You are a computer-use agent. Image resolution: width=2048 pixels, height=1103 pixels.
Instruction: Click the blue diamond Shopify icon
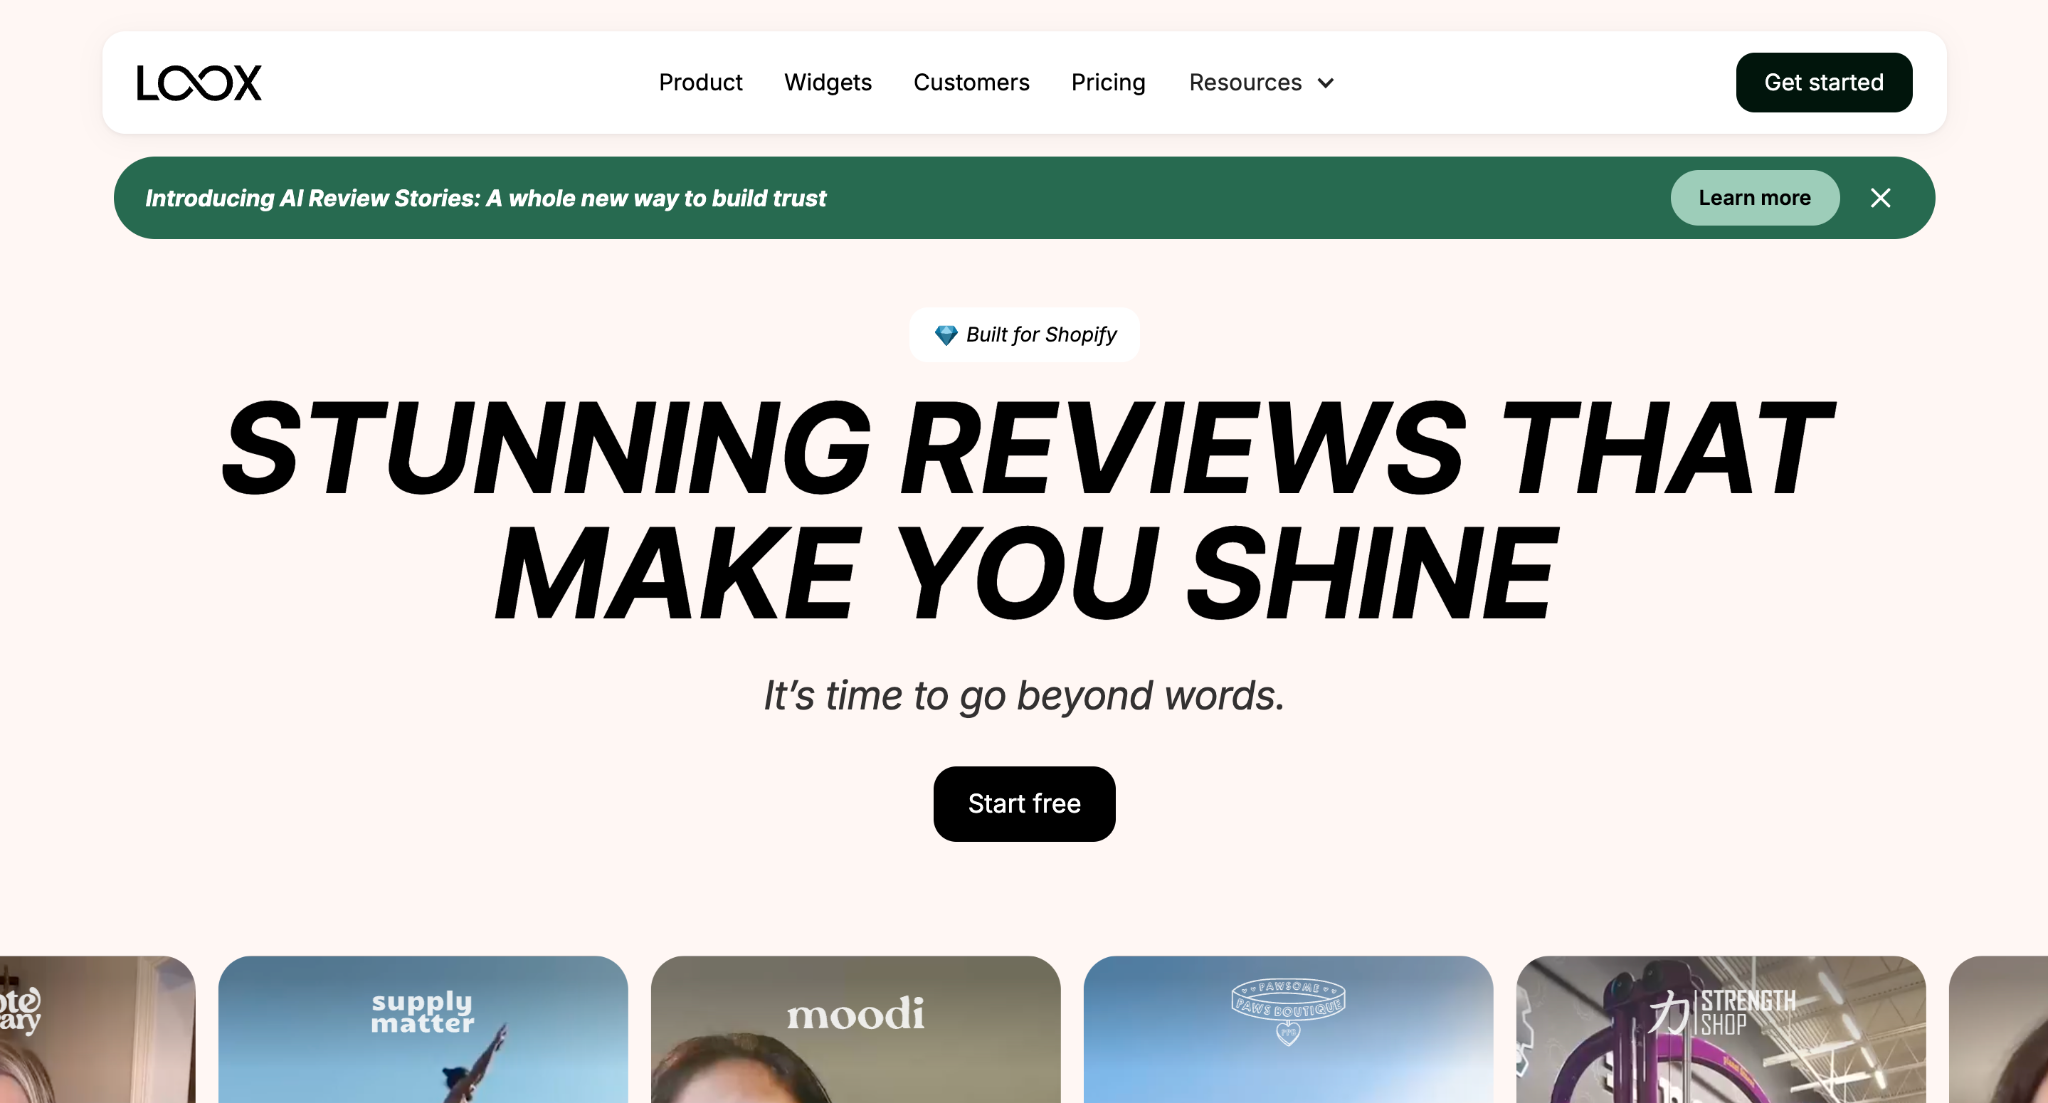pyautogui.click(x=946, y=335)
